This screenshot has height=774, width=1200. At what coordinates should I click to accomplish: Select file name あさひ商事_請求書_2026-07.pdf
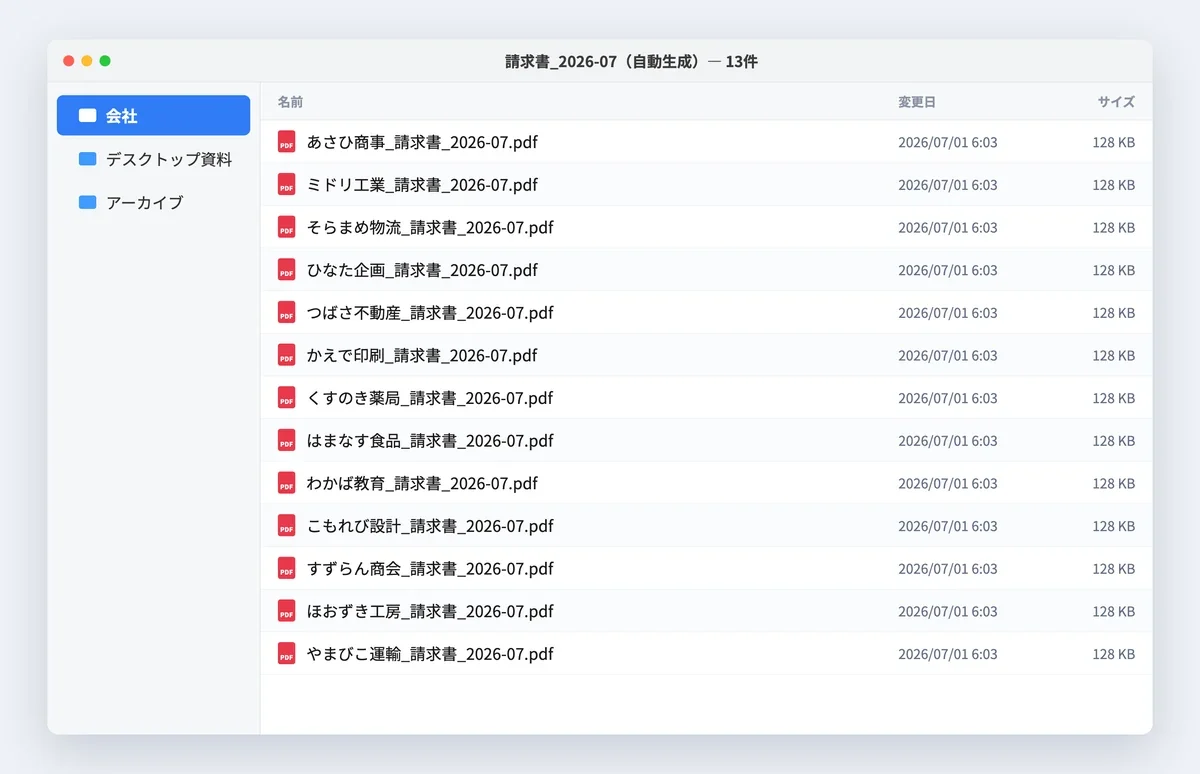tap(422, 142)
